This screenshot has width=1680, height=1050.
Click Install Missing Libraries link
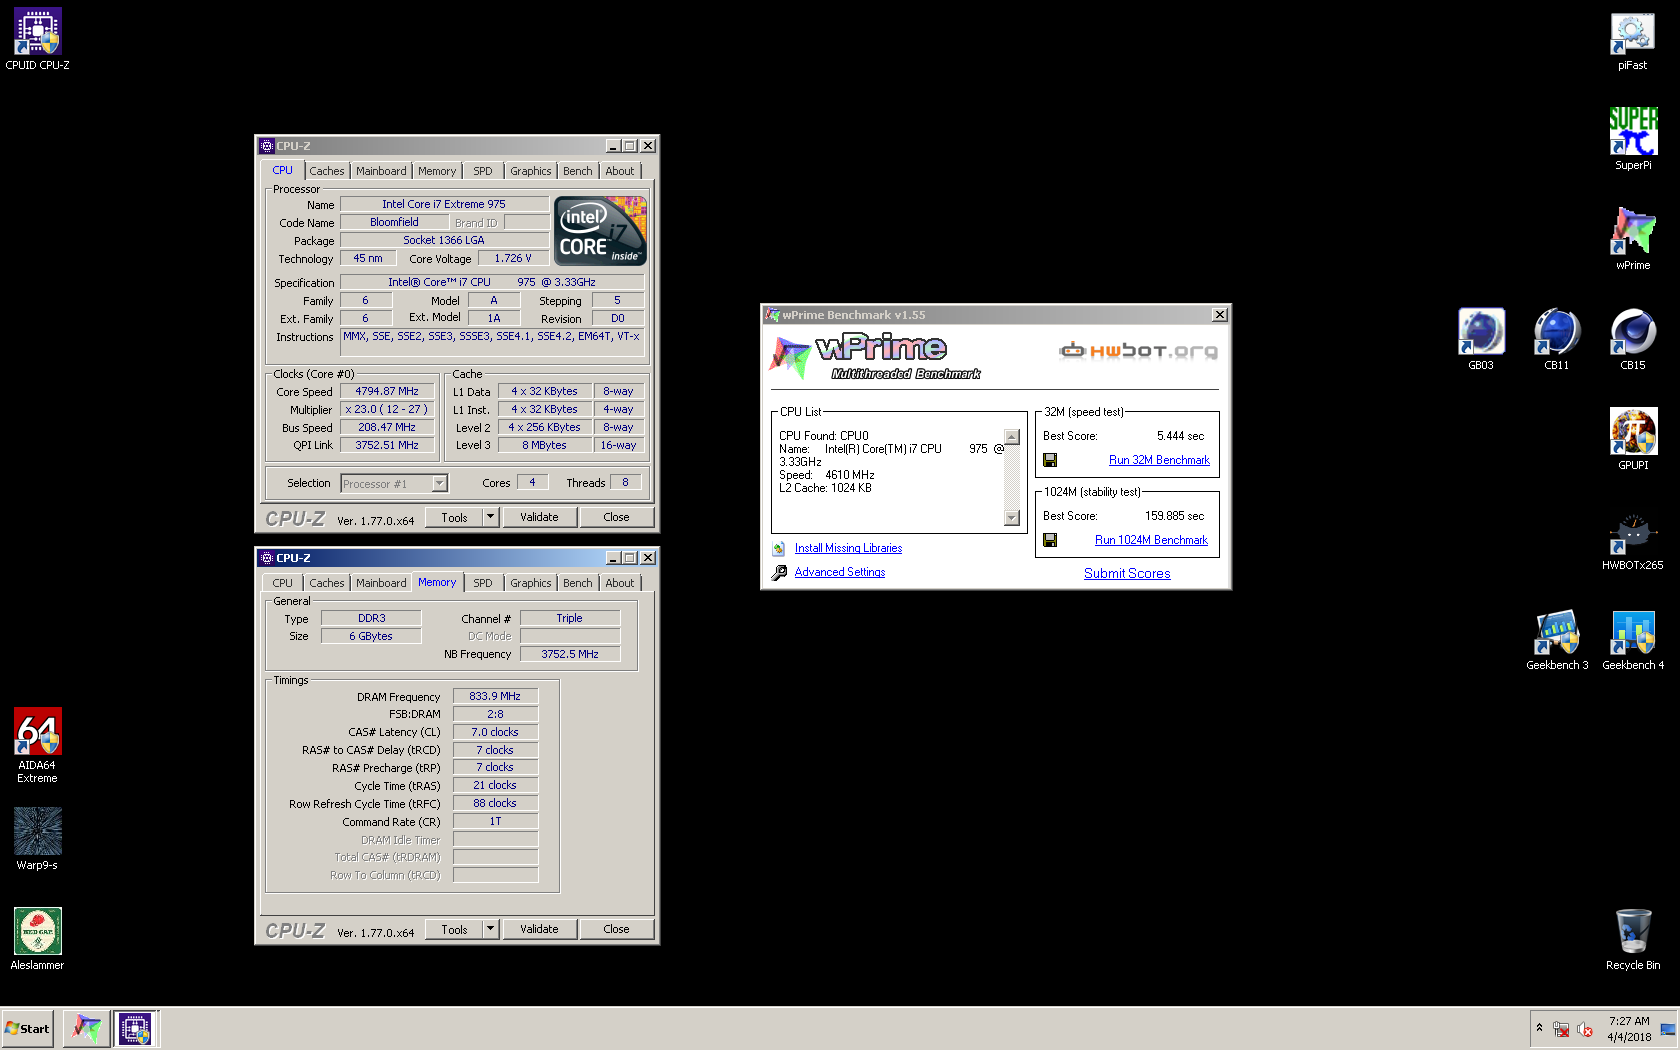[x=848, y=548]
